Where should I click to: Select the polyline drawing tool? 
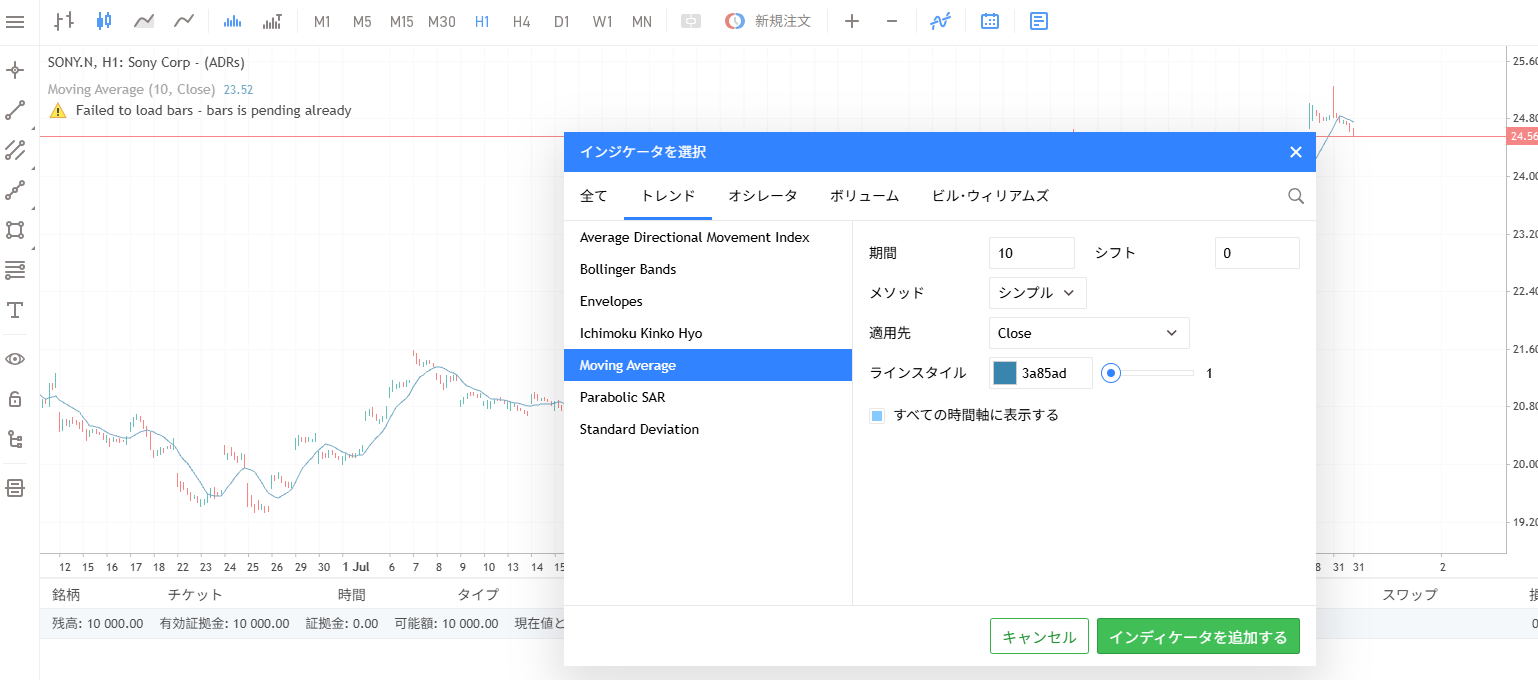click(15, 190)
